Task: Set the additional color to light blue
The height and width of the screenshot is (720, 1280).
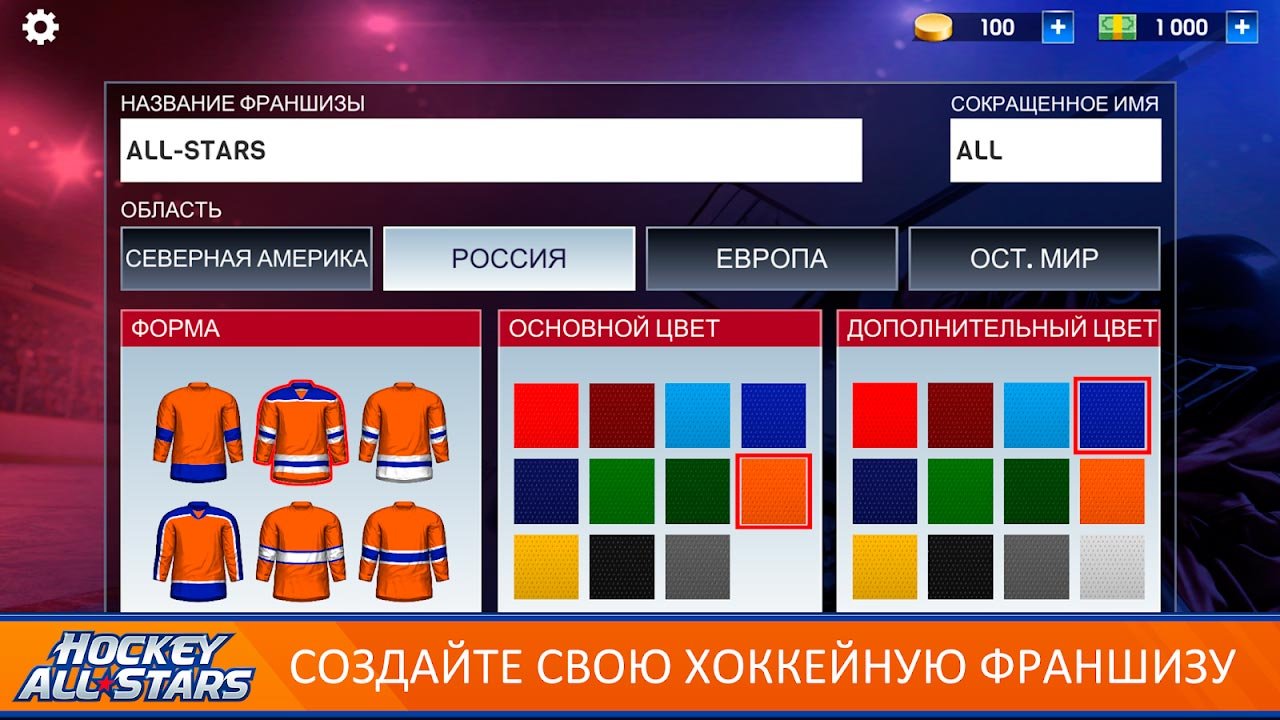Action: (1036, 415)
